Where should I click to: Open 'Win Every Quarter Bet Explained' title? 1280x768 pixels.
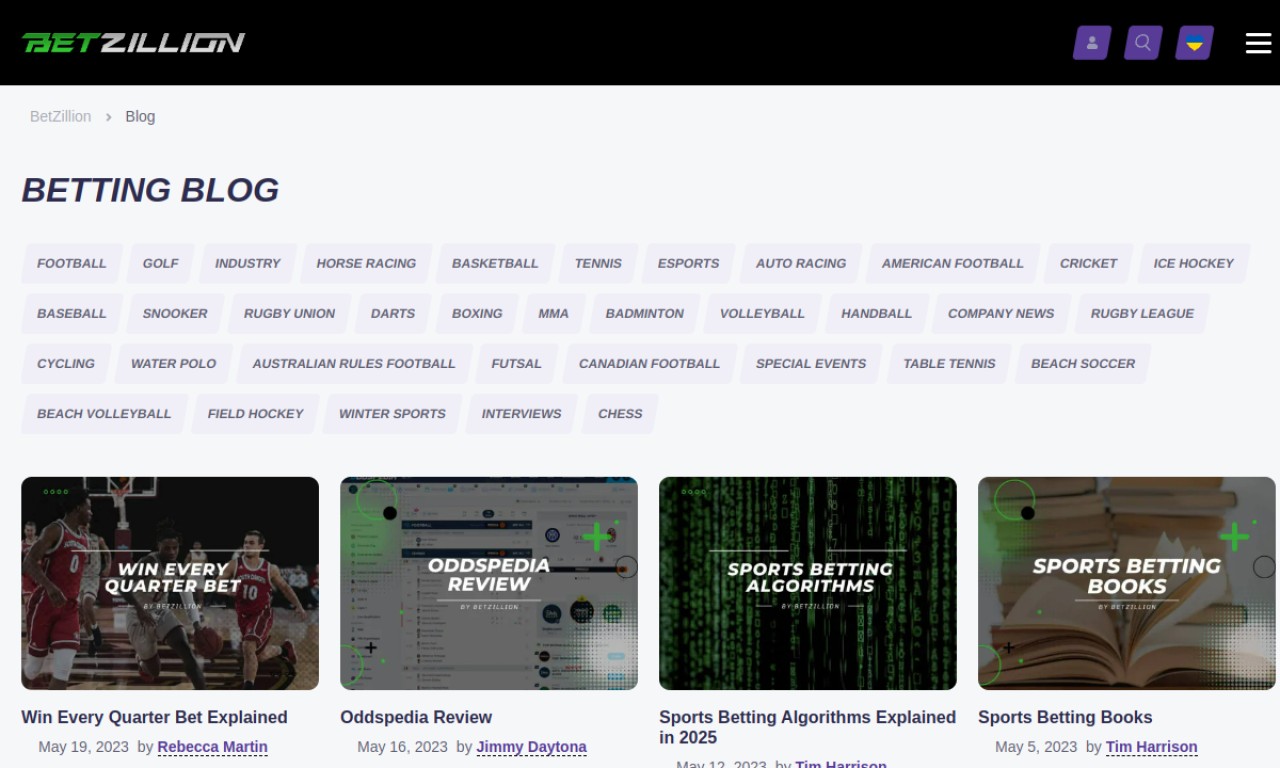pyautogui.click(x=154, y=717)
